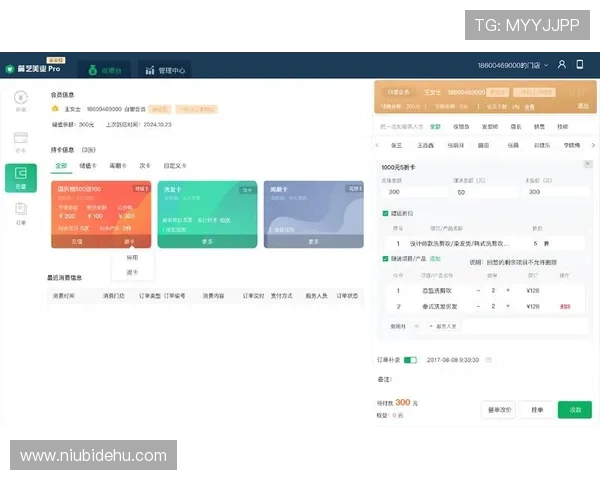Click the green 收款 payment button
600x480 pixels.
575,410
